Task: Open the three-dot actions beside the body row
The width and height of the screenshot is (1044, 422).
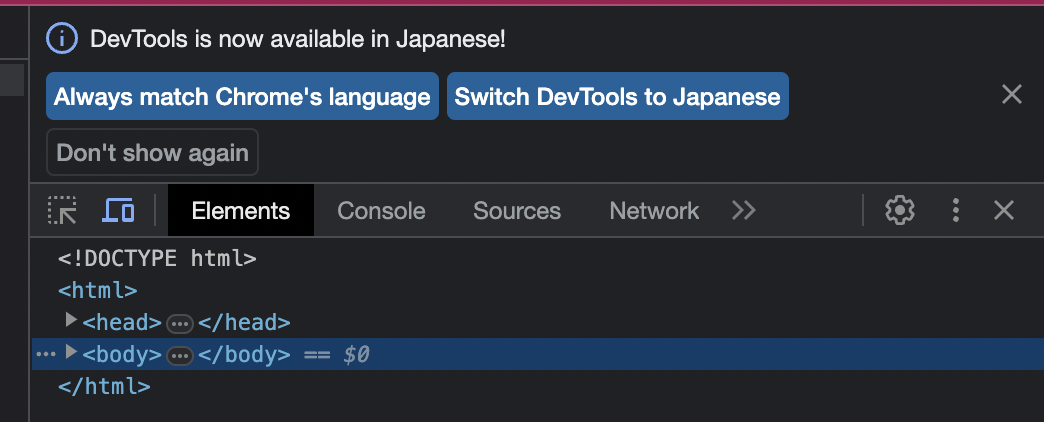Action: (45, 354)
